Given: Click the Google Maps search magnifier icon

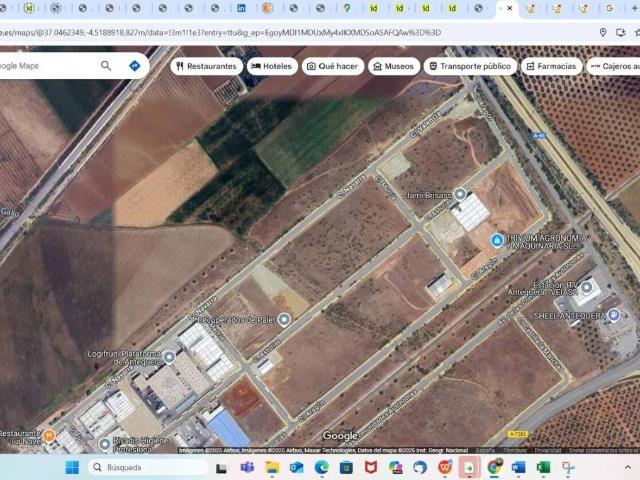Looking at the screenshot, I should point(106,66).
